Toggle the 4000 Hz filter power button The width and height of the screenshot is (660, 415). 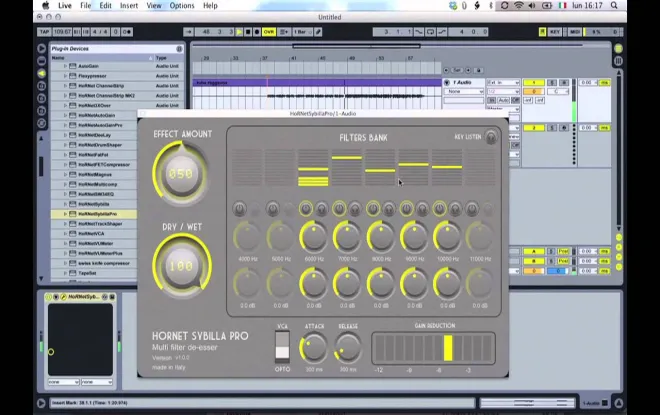240,208
